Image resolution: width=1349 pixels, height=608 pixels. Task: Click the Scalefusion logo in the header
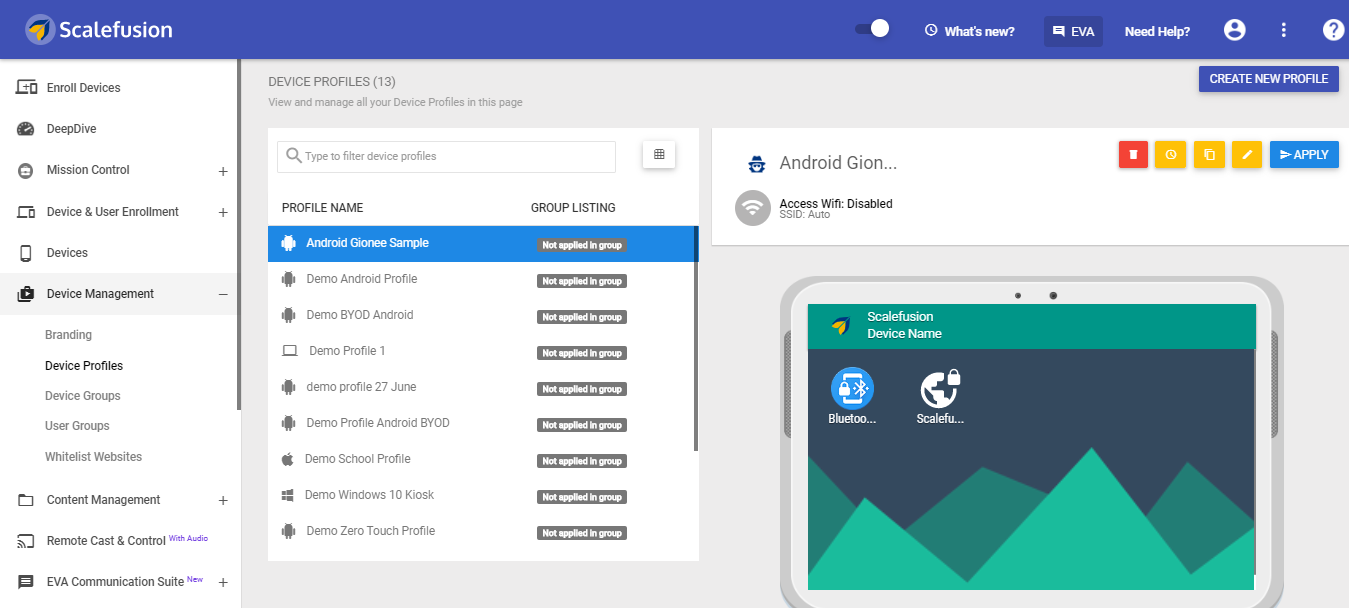pyautogui.click(x=99, y=30)
